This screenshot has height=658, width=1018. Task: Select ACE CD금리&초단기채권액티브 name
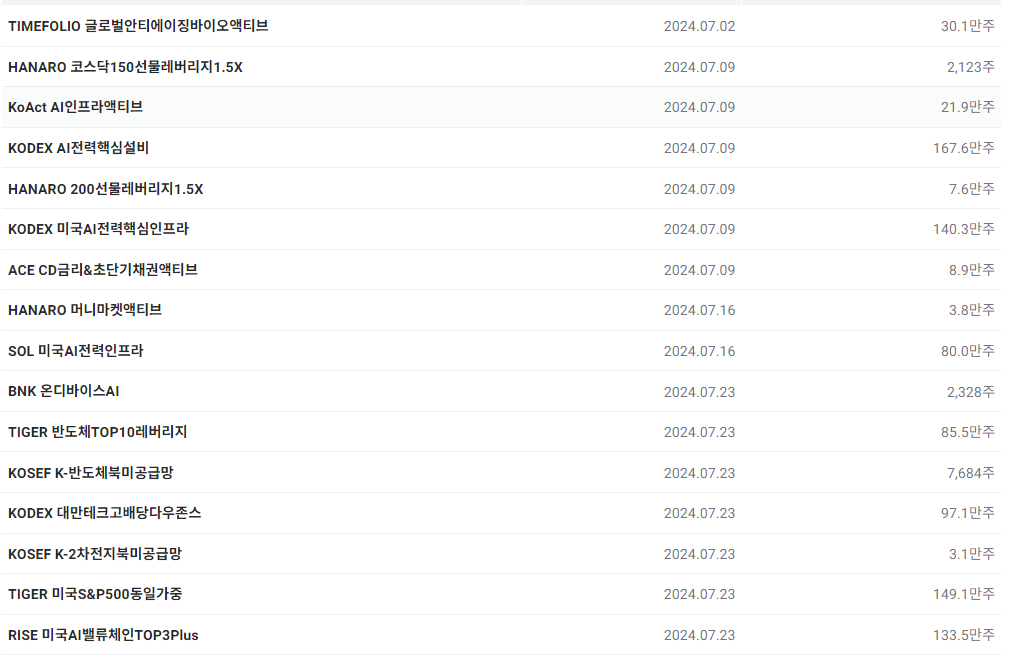tap(103, 270)
